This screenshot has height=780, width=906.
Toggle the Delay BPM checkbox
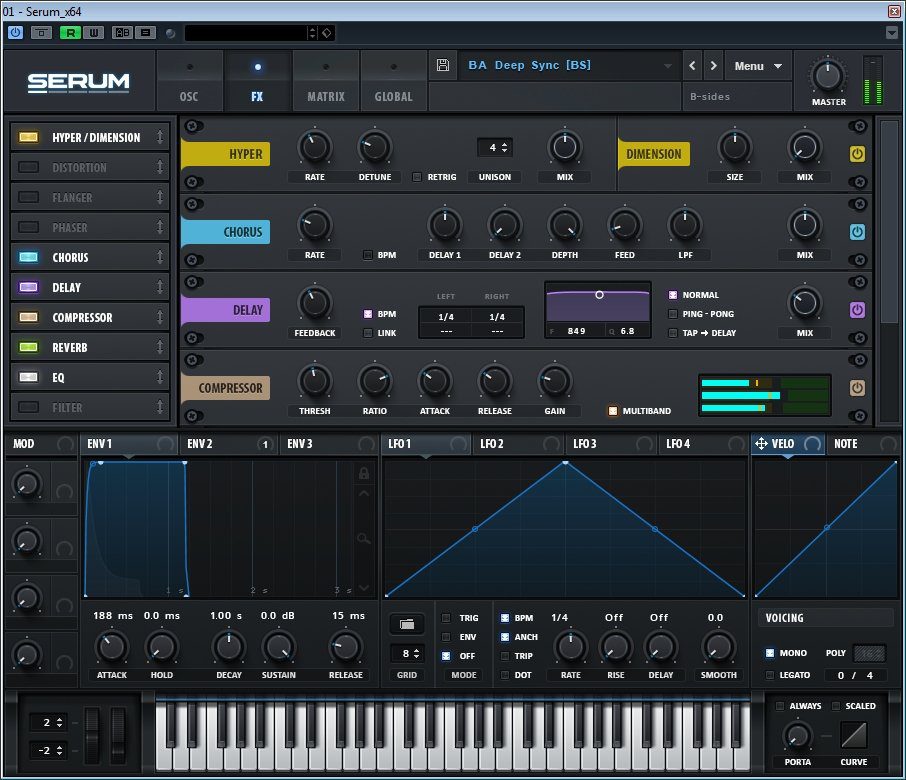click(x=367, y=314)
